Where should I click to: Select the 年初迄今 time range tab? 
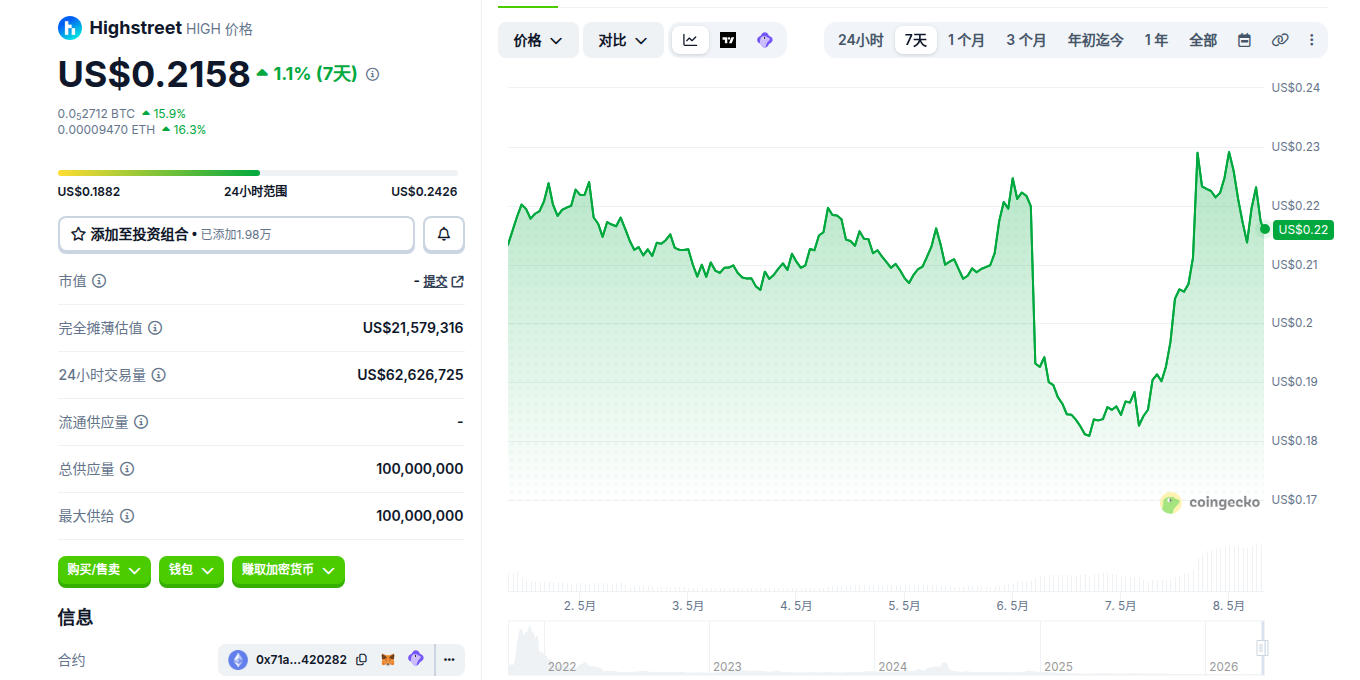(1096, 40)
